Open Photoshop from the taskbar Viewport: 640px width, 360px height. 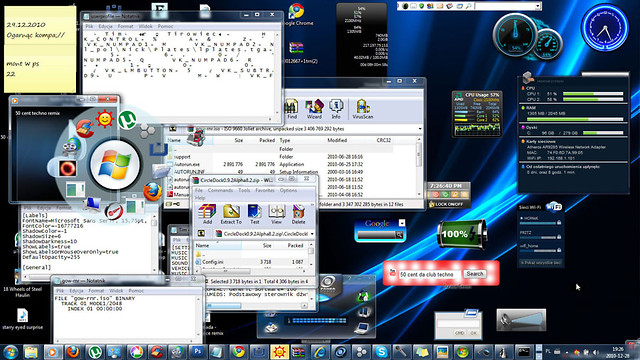pyautogui.click(x=198, y=351)
